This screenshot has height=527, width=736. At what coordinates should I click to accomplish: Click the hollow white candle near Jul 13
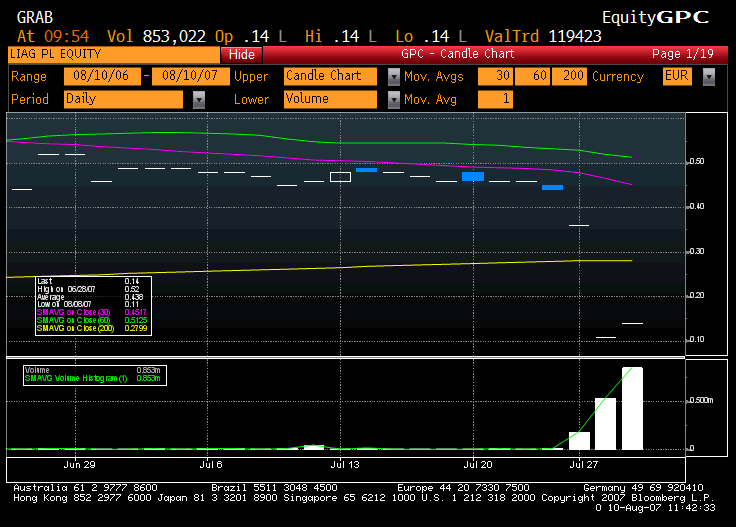point(340,177)
